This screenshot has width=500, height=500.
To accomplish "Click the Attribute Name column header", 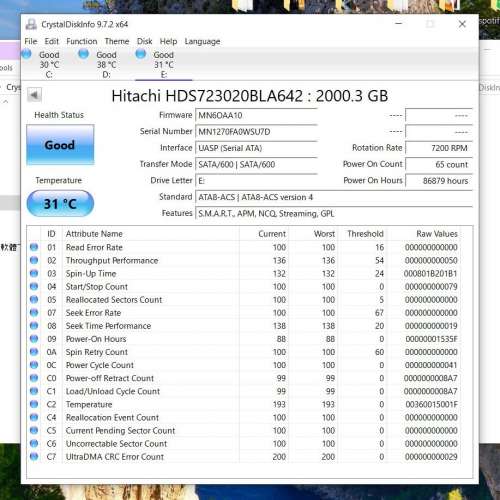I will click(x=151, y=234).
